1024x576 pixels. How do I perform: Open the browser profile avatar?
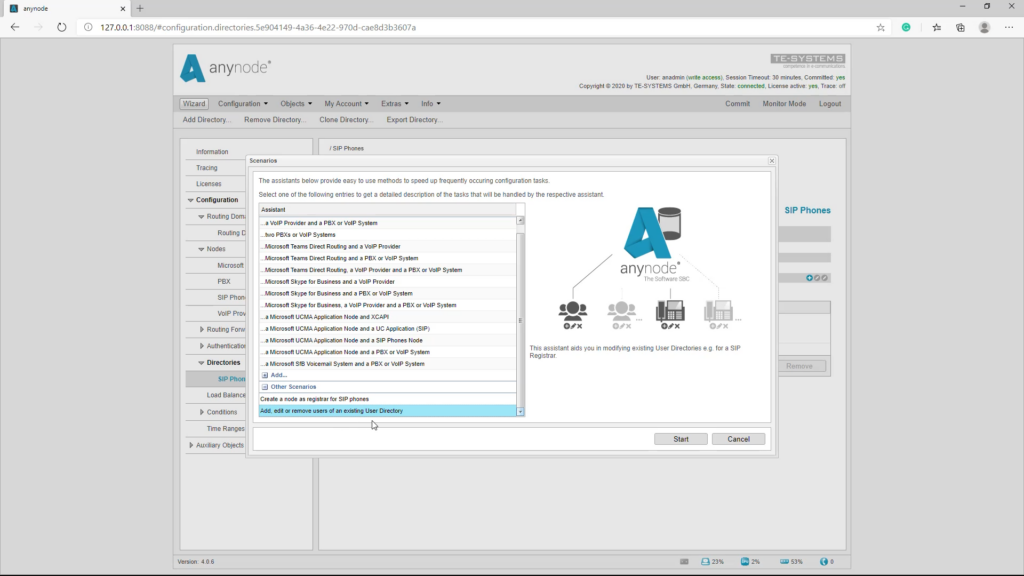984,27
